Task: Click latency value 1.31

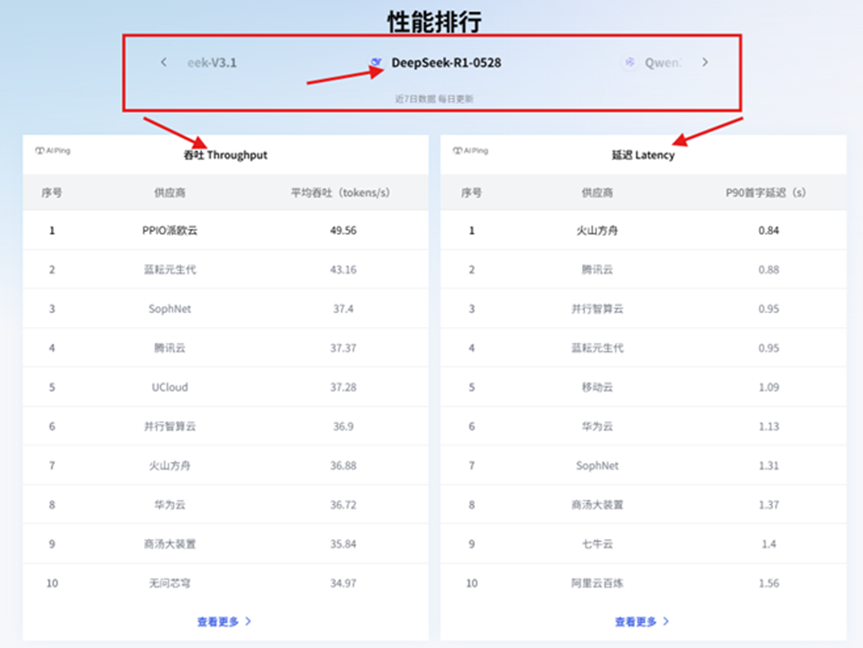Action: click(x=768, y=466)
